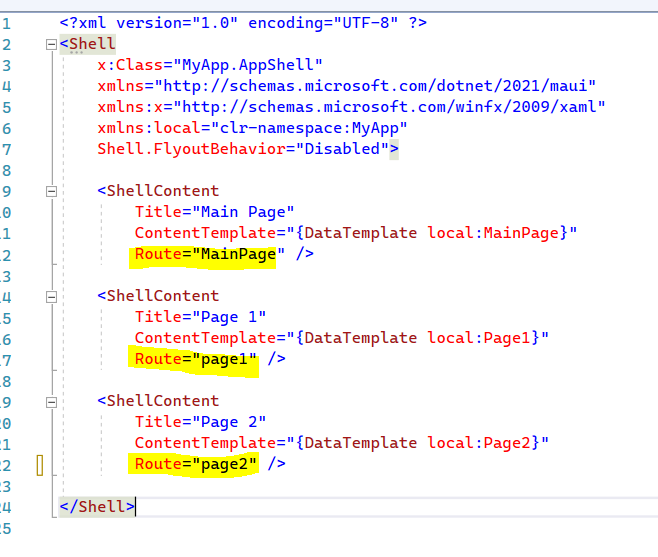The height and width of the screenshot is (557, 658).
Task: Click the xml version declaration line
Action: (x=243, y=23)
